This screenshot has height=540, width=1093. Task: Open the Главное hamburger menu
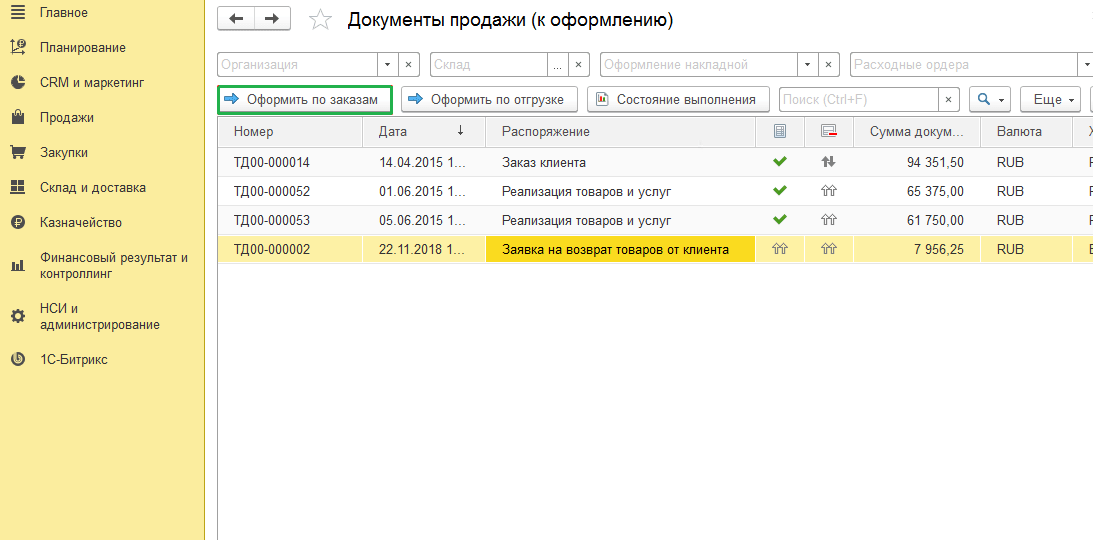[17, 13]
